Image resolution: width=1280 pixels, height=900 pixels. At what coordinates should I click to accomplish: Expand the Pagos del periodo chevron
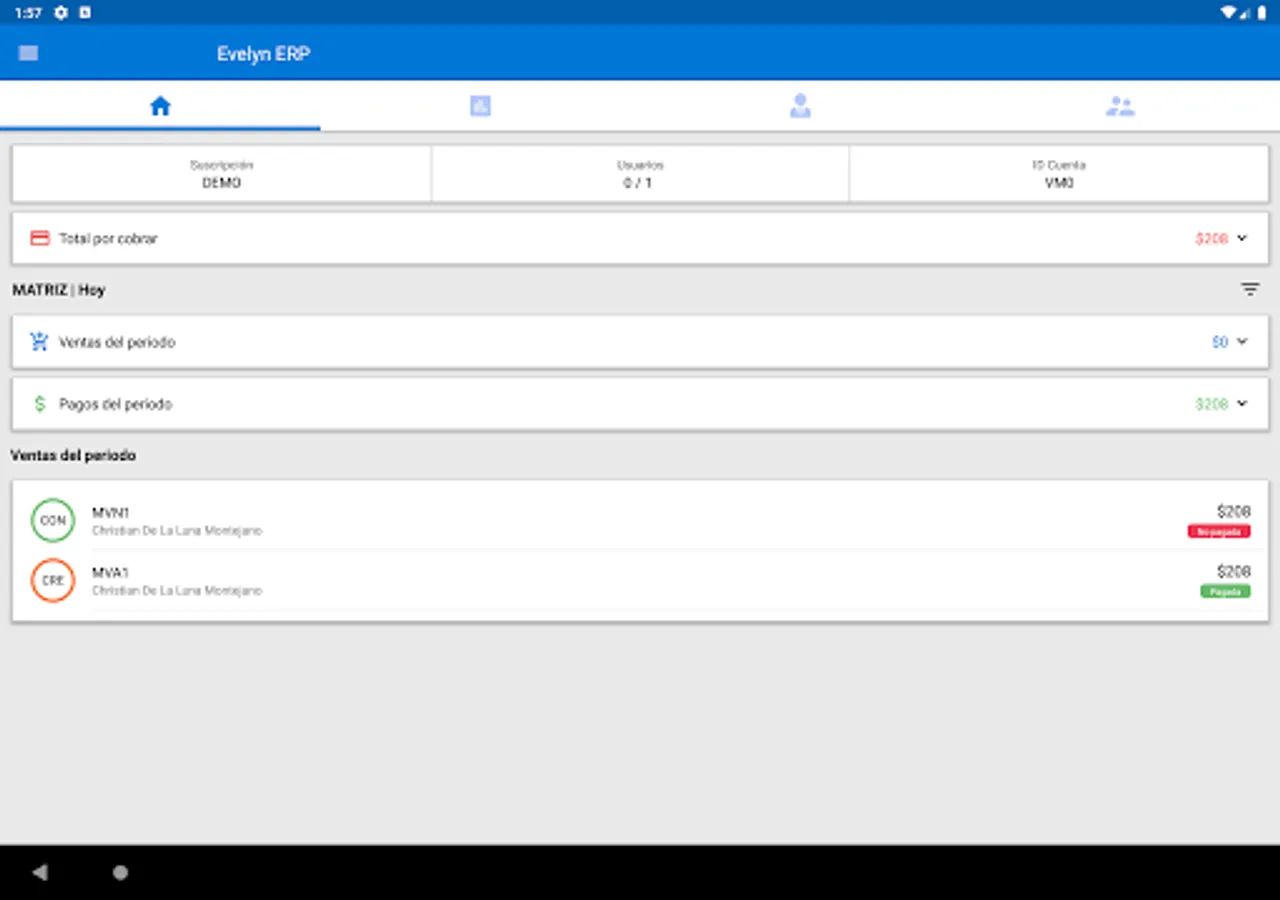(x=1242, y=404)
